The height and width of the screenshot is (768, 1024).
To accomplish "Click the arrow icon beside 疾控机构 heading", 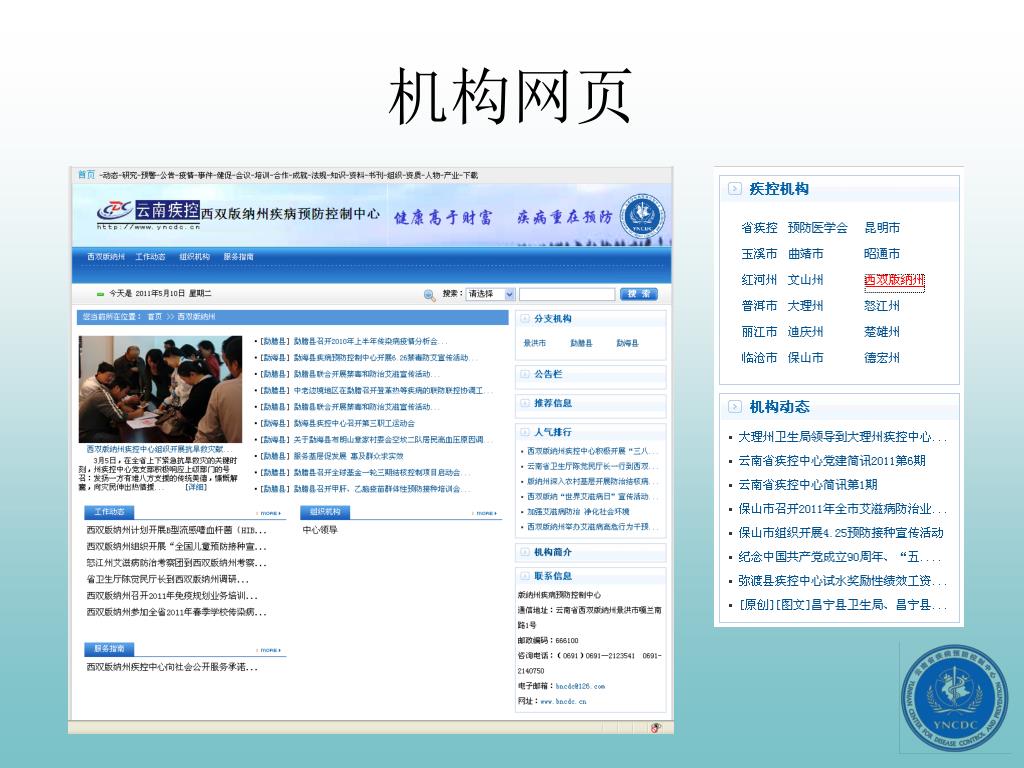I will (x=735, y=189).
